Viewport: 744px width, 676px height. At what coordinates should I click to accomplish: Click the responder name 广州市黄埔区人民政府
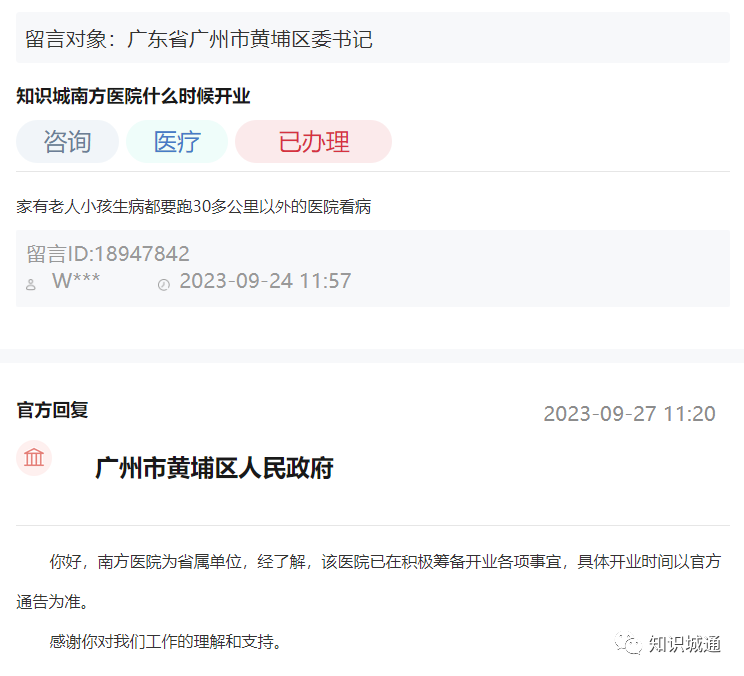214,468
